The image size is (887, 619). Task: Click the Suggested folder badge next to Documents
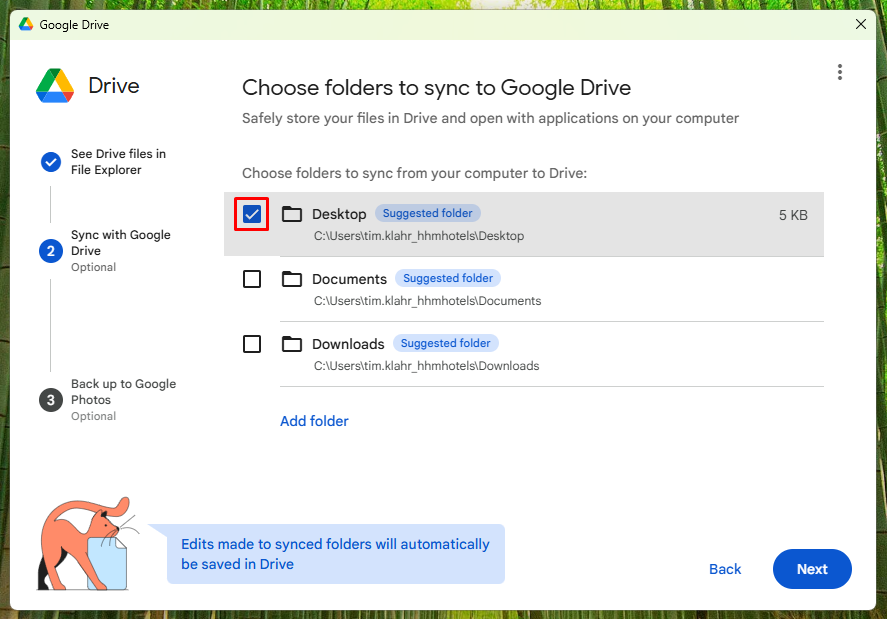click(448, 278)
